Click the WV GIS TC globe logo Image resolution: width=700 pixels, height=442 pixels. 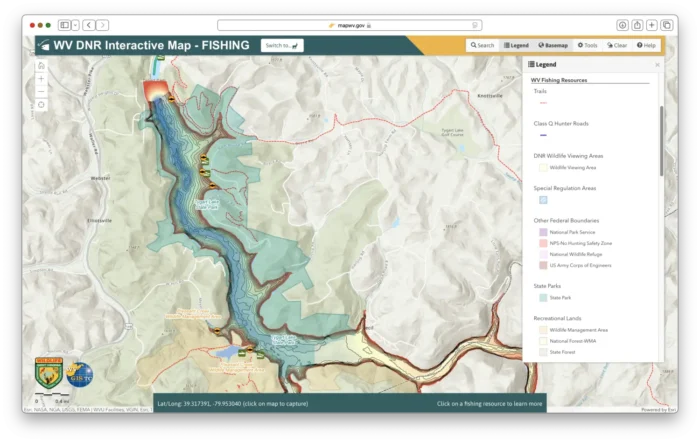(80, 374)
